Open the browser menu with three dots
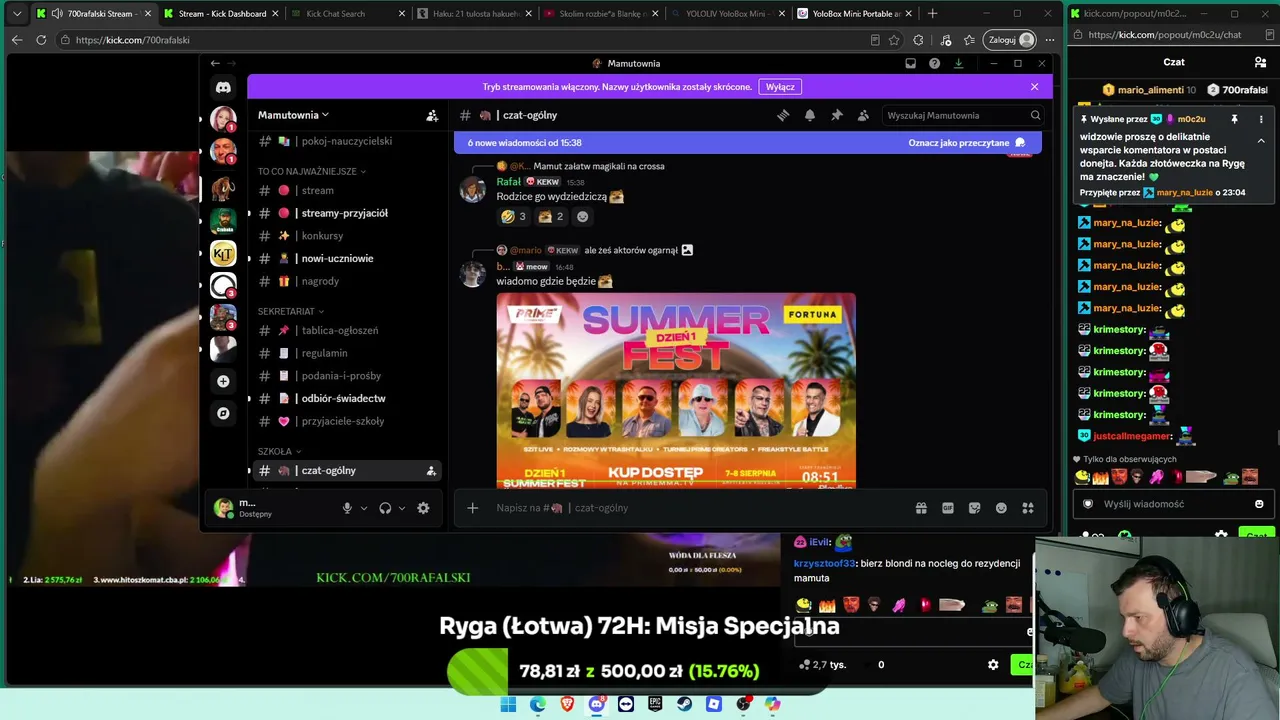 click(x=1049, y=40)
